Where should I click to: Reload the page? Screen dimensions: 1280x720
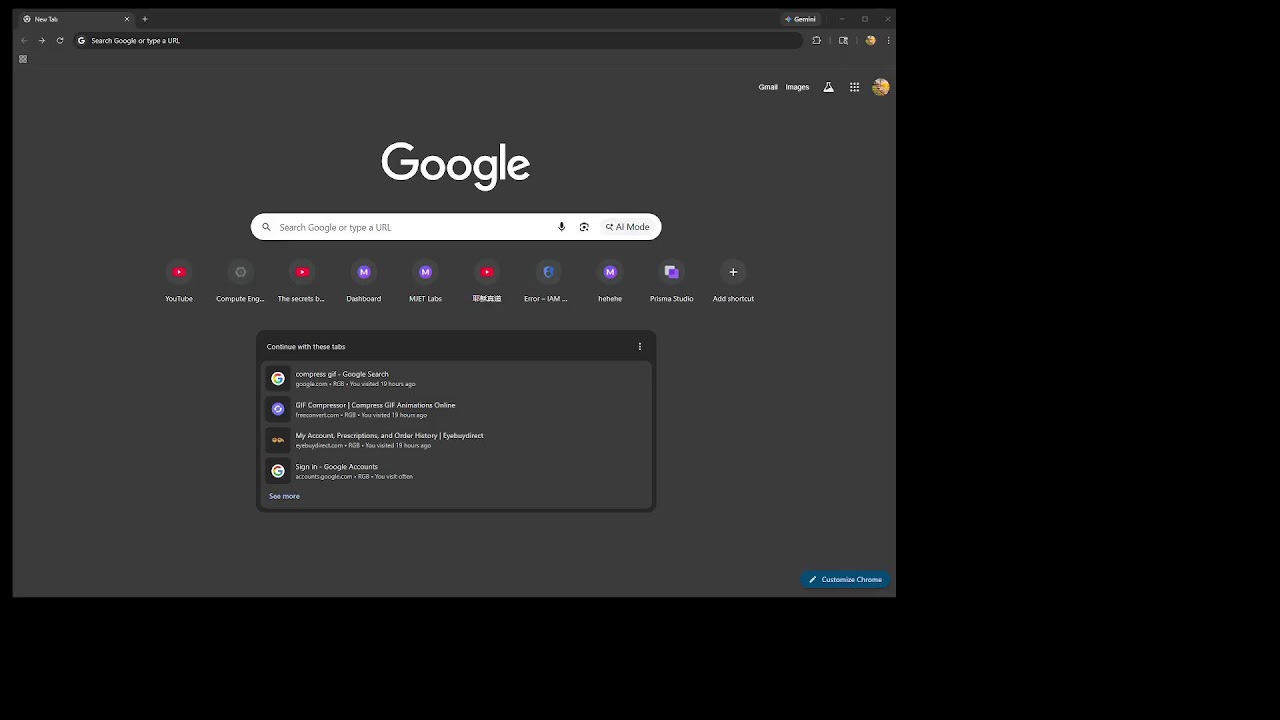pos(60,41)
